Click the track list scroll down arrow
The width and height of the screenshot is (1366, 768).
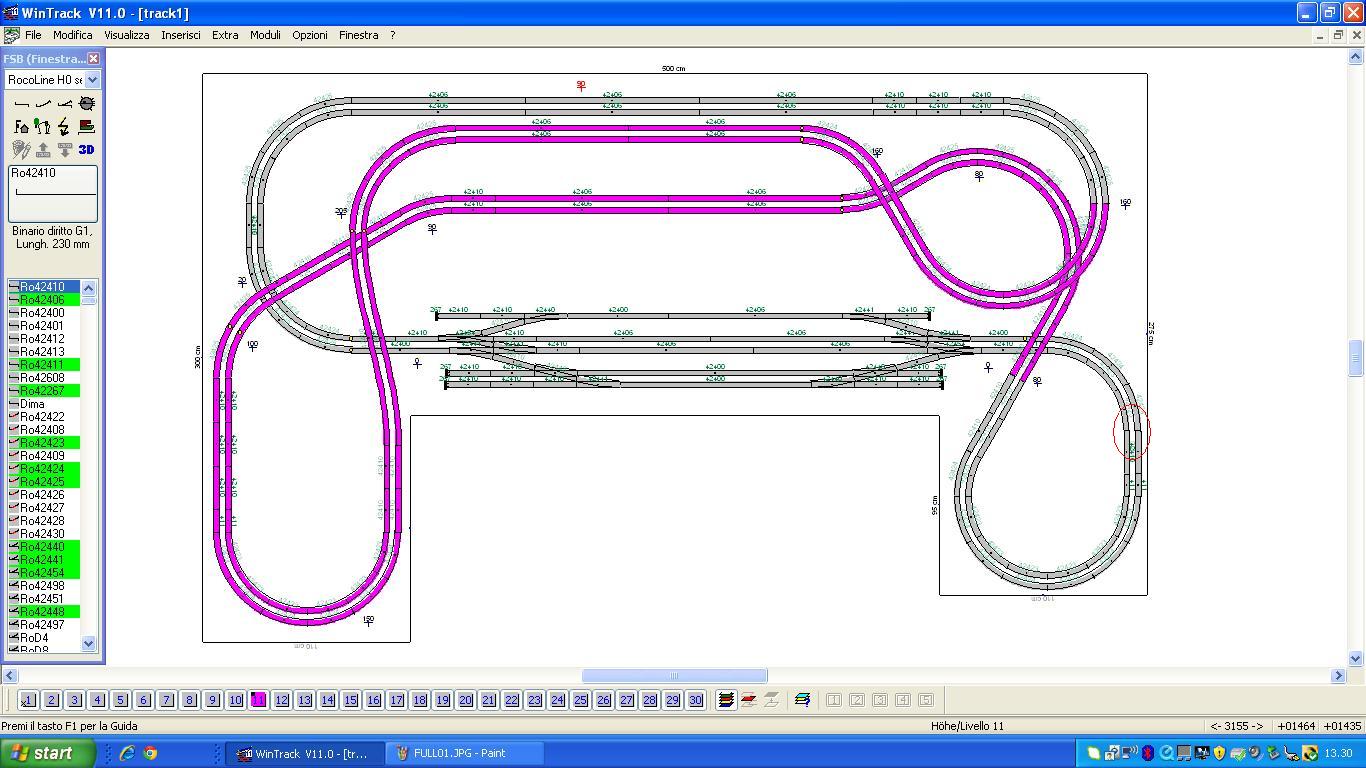click(88, 644)
